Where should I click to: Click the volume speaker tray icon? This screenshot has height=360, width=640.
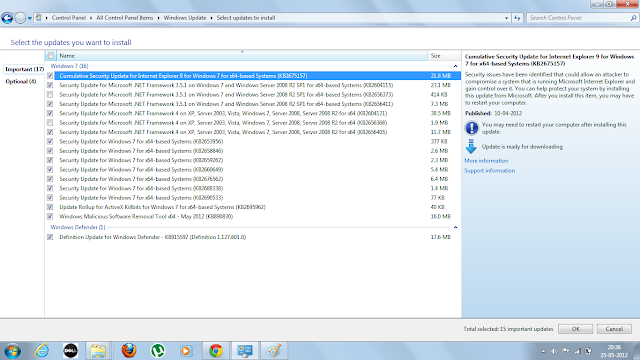tap(554, 351)
